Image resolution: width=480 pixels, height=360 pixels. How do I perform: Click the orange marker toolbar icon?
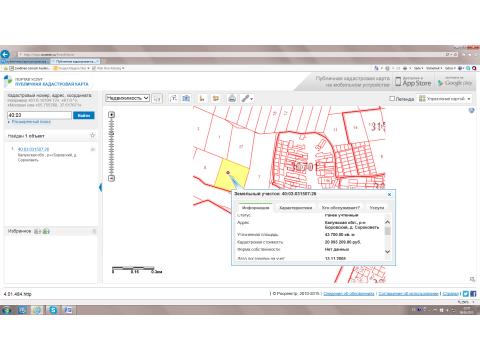(x=202, y=98)
